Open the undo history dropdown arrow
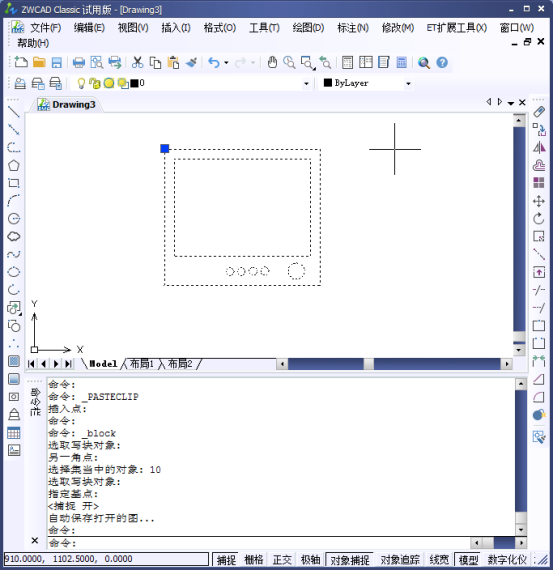 click(x=226, y=63)
